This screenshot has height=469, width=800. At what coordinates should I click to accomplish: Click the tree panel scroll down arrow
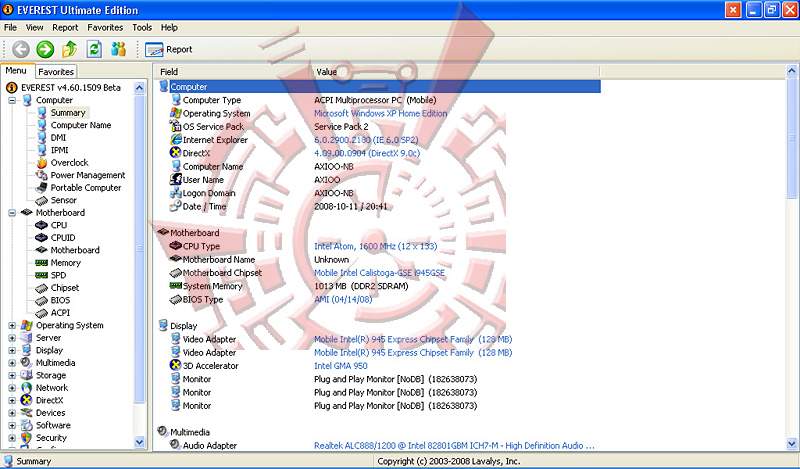click(139, 442)
